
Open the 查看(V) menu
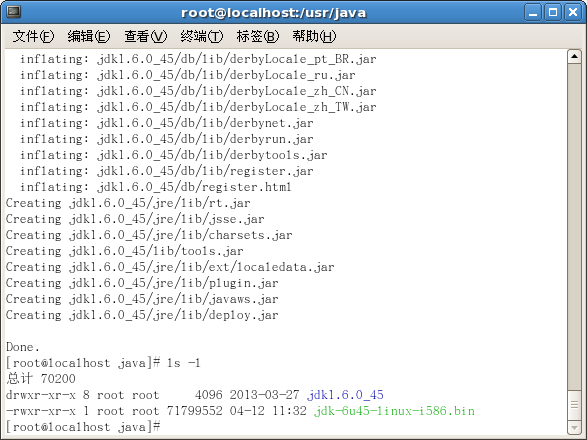click(x=146, y=36)
